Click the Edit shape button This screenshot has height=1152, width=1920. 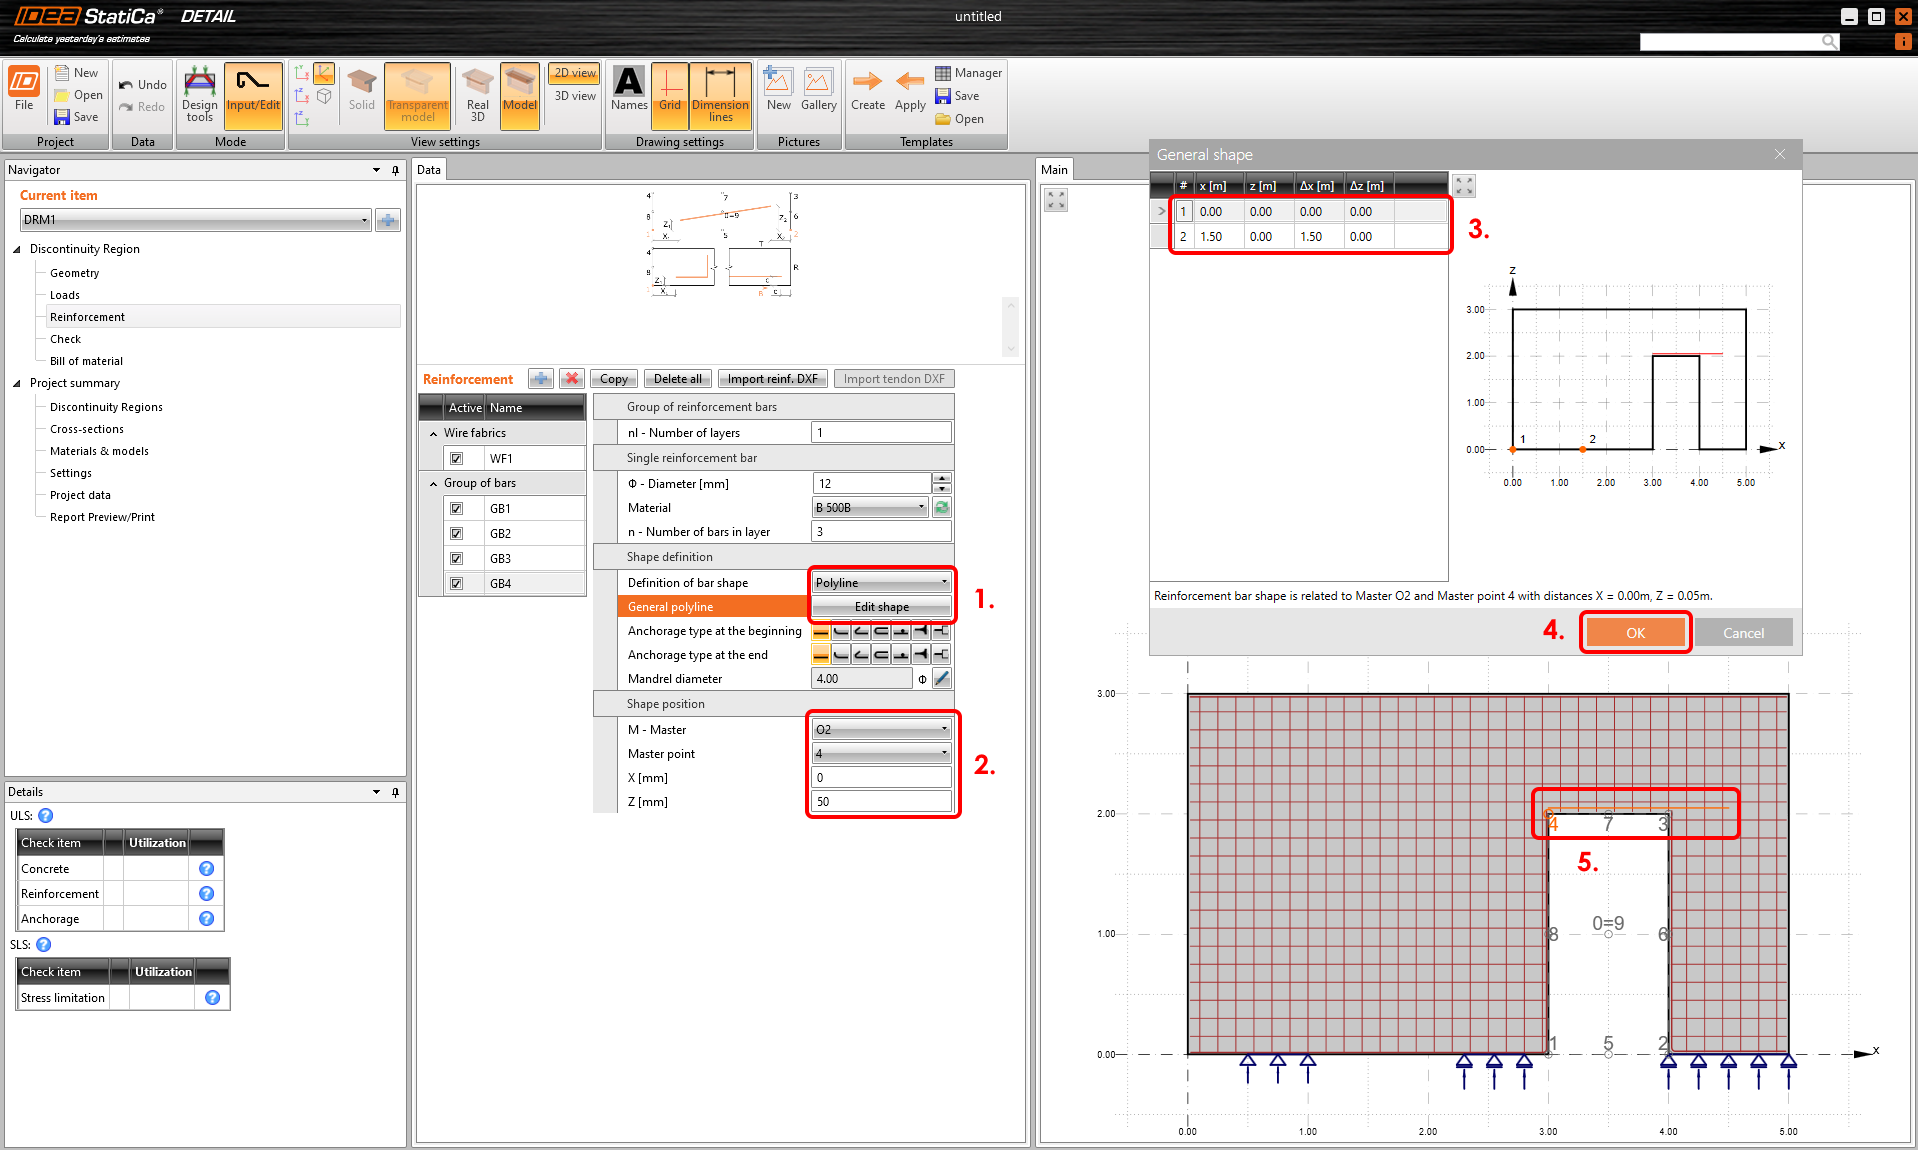click(881, 607)
